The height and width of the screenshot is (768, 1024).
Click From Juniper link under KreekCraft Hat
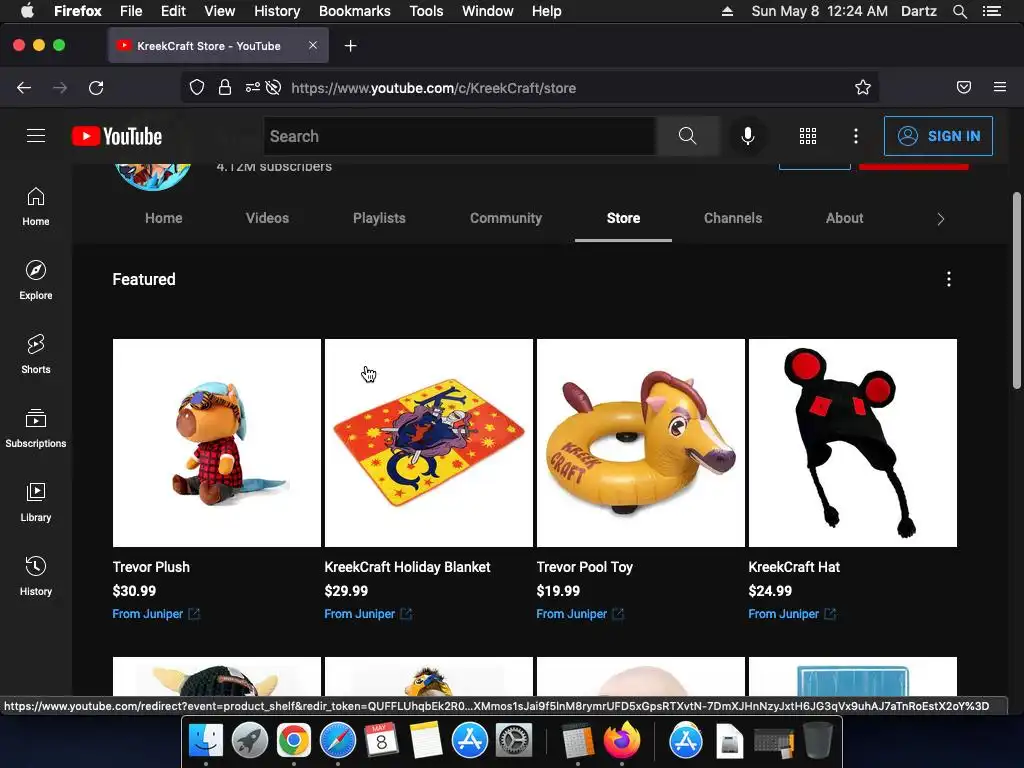coord(792,614)
